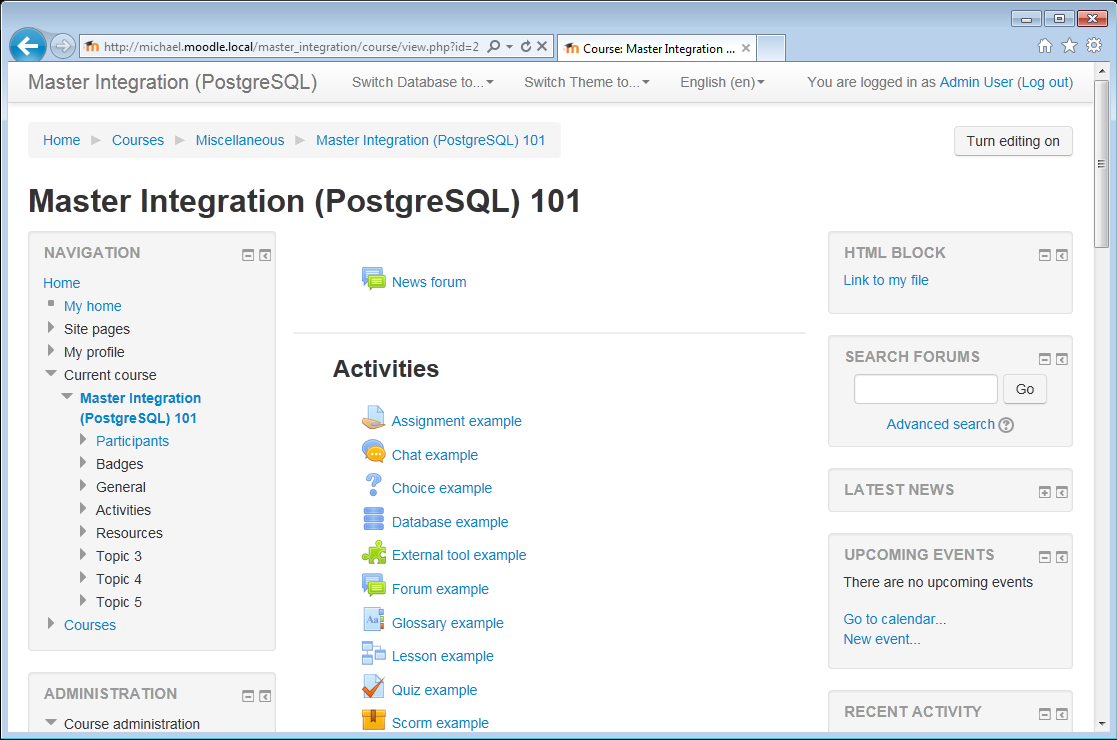This screenshot has height=740, width=1117.
Task: Expand Badges node in navigation
Action: tap(83, 462)
